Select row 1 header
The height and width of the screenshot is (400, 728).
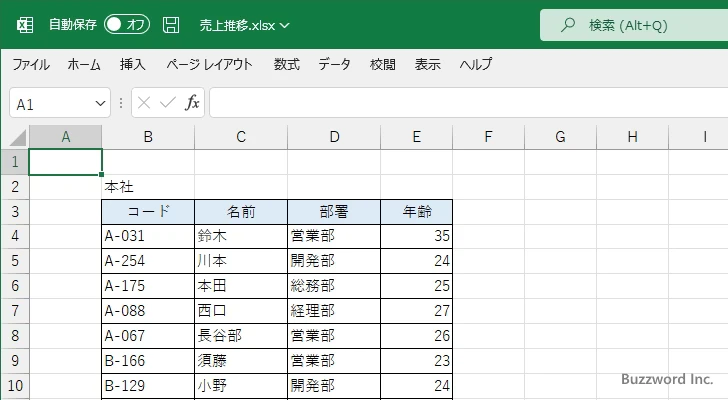[x=15, y=162]
